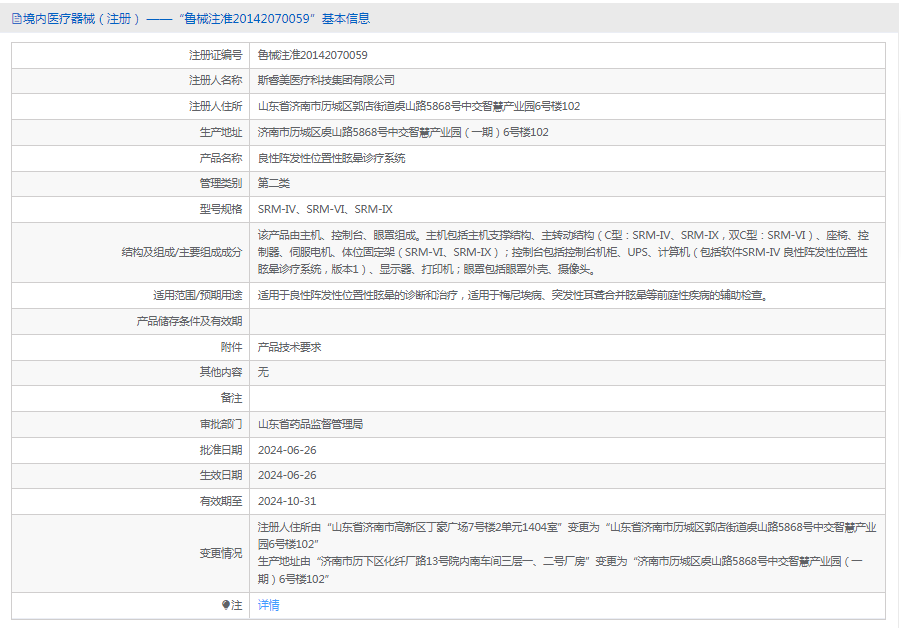Image resolution: width=901 pixels, height=628 pixels.
Task: Select management class value 第二类
Action: coord(274,183)
